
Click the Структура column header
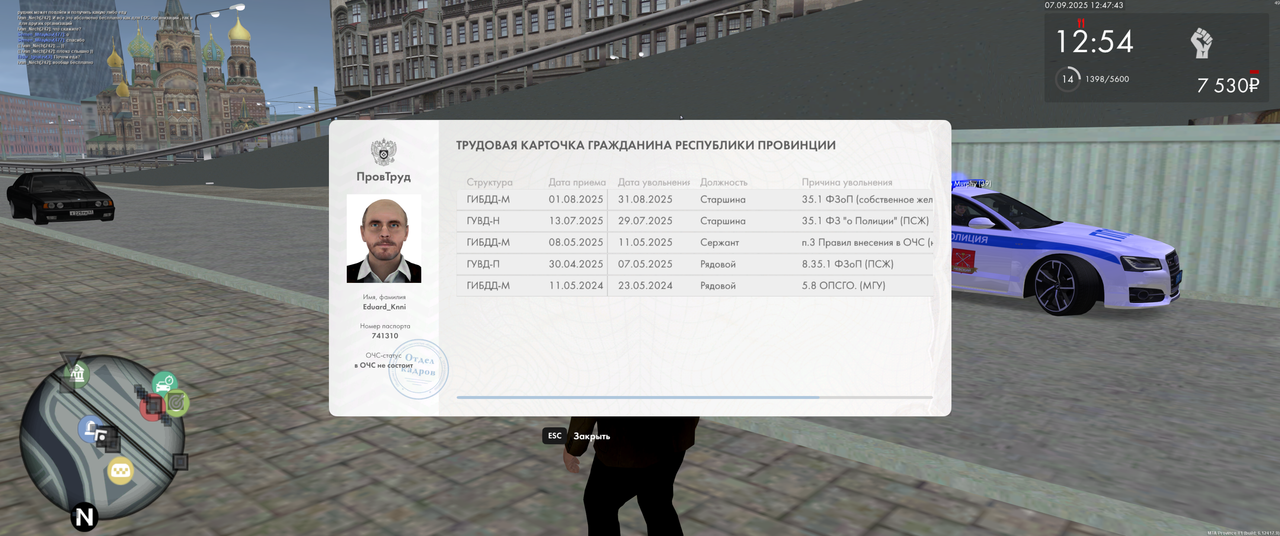tap(490, 182)
